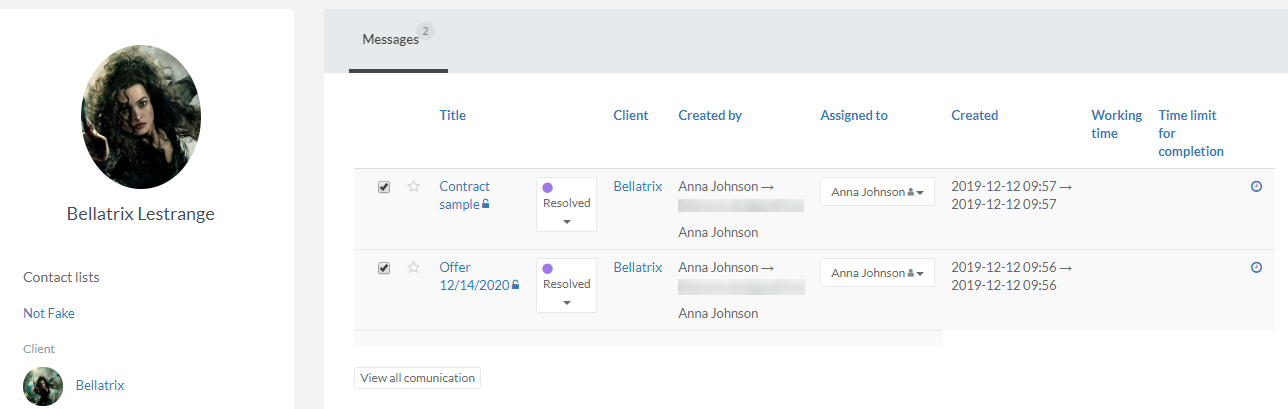Click Bellatrix Lestrange's large profile photo
1288x409 pixels.
[x=141, y=117]
